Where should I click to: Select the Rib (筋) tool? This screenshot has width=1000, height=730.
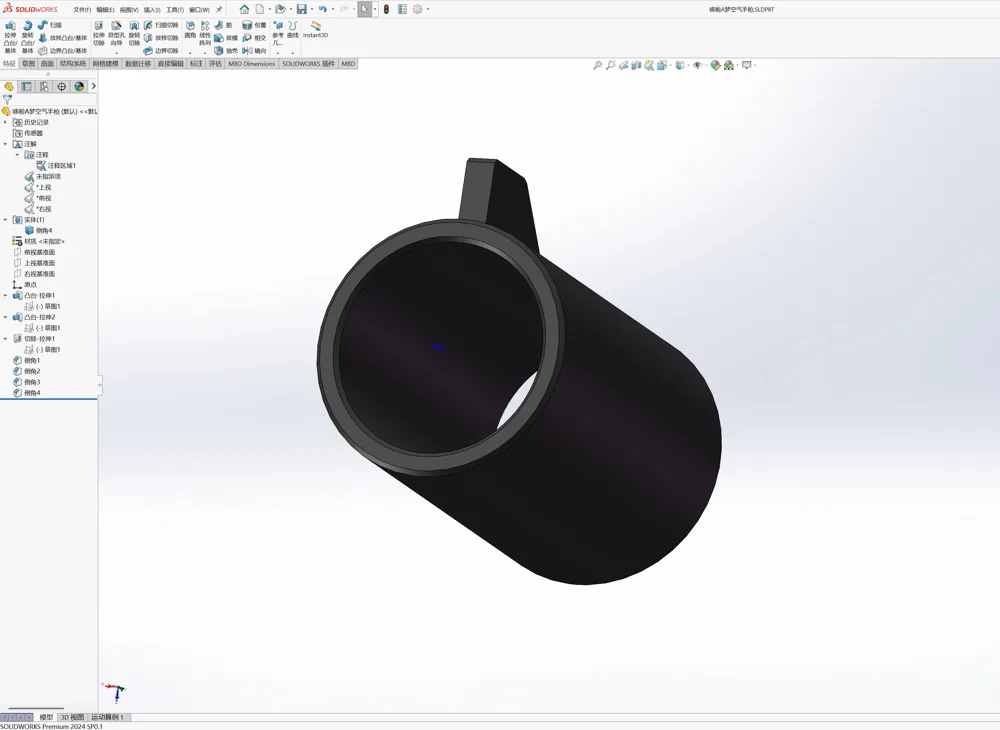223,25
